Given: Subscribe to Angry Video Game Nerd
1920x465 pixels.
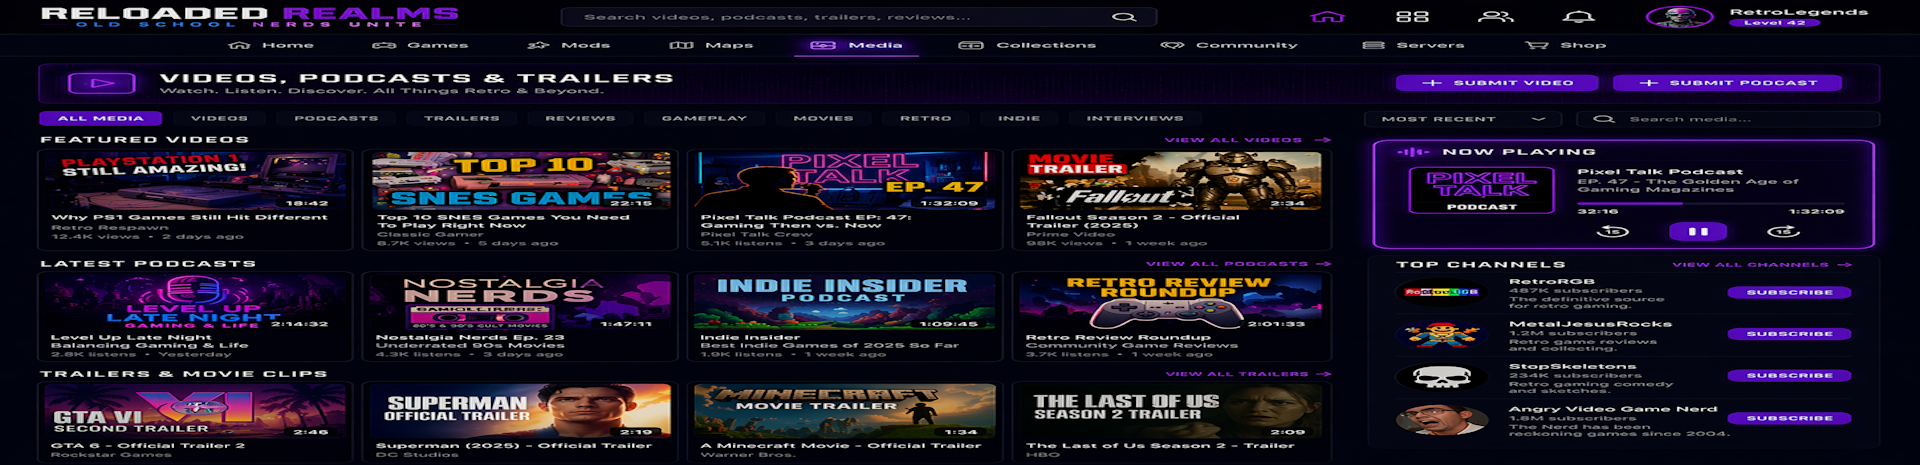Looking at the screenshot, I should tap(1789, 418).
